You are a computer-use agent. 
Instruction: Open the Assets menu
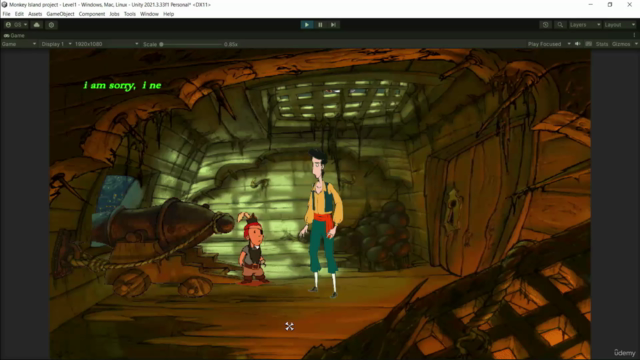[x=35, y=14]
